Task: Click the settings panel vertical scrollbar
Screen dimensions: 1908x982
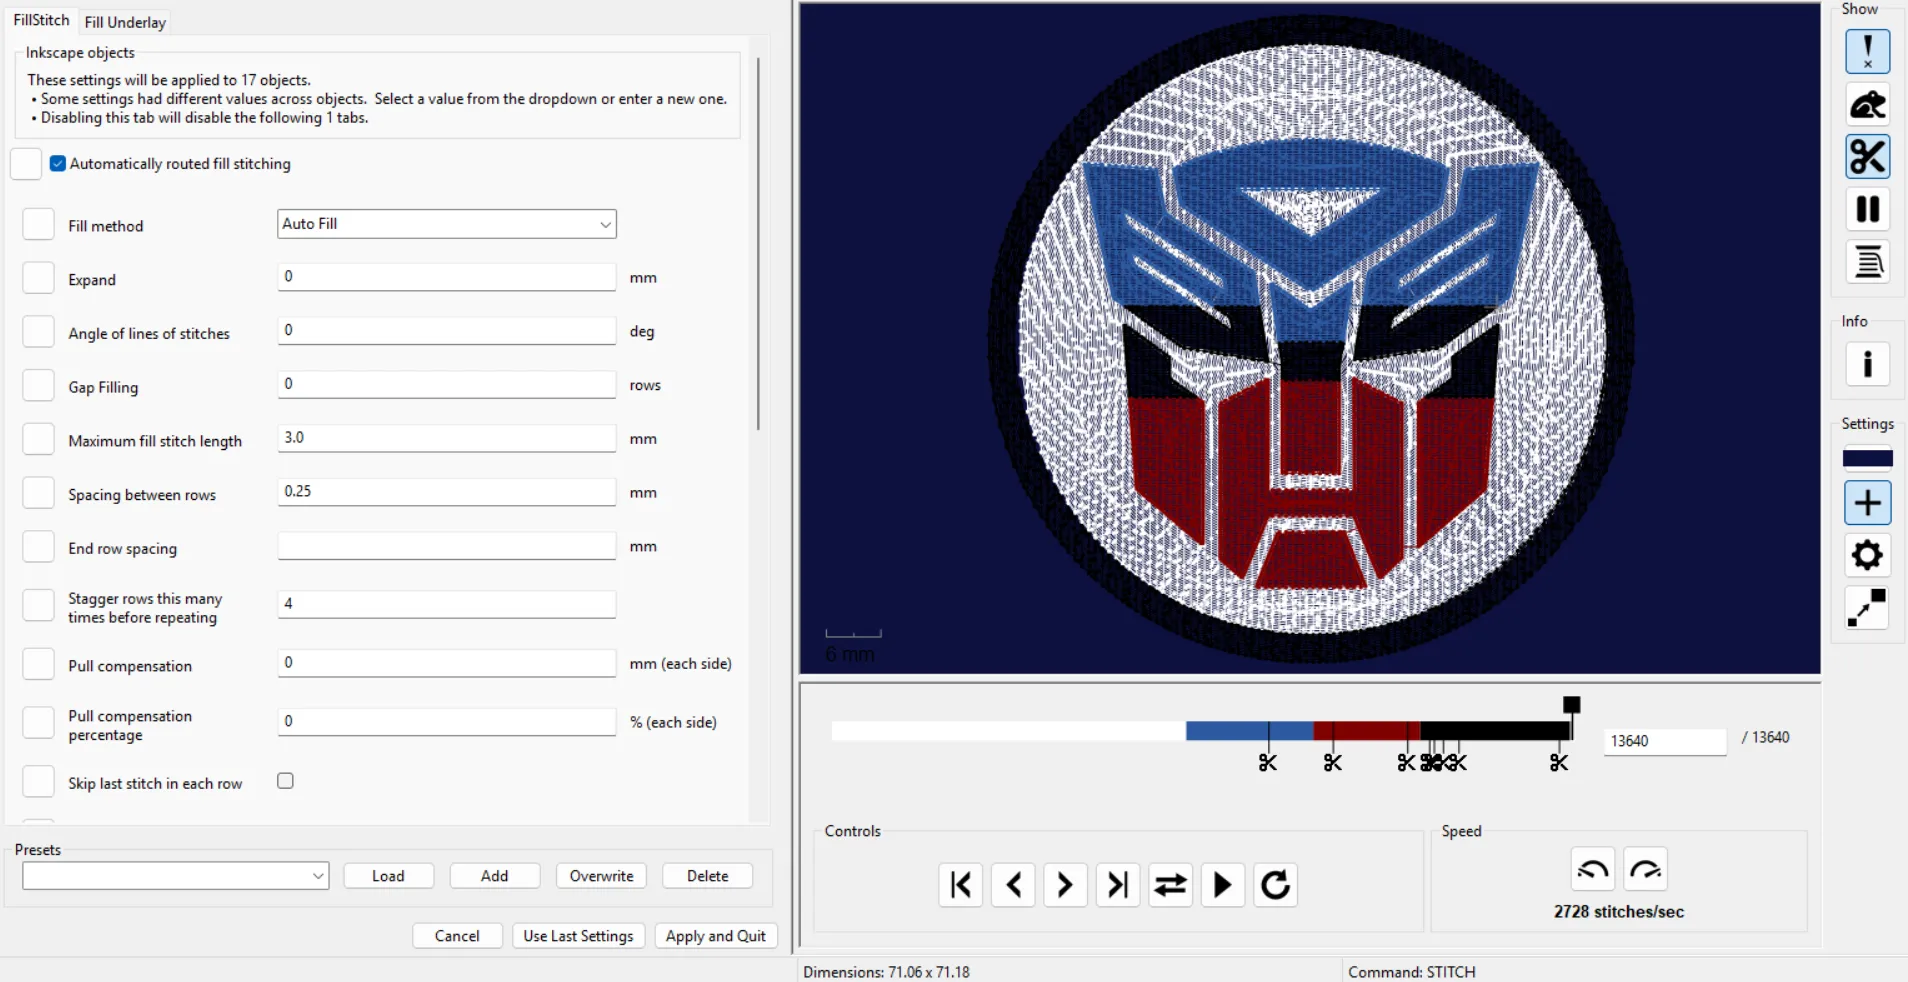Action: (759, 244)
